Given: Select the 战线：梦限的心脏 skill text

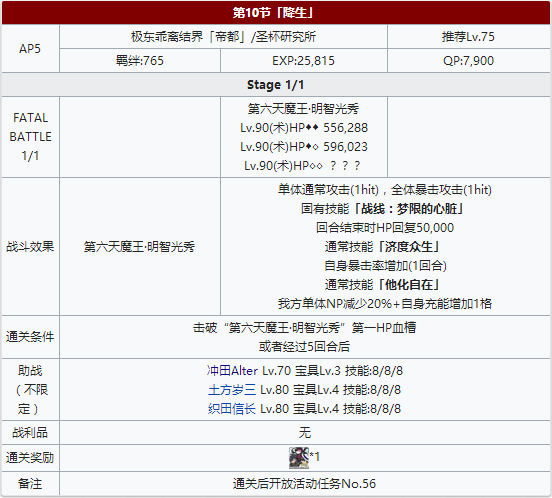Looking at the screenshot, I should point(409,209).
